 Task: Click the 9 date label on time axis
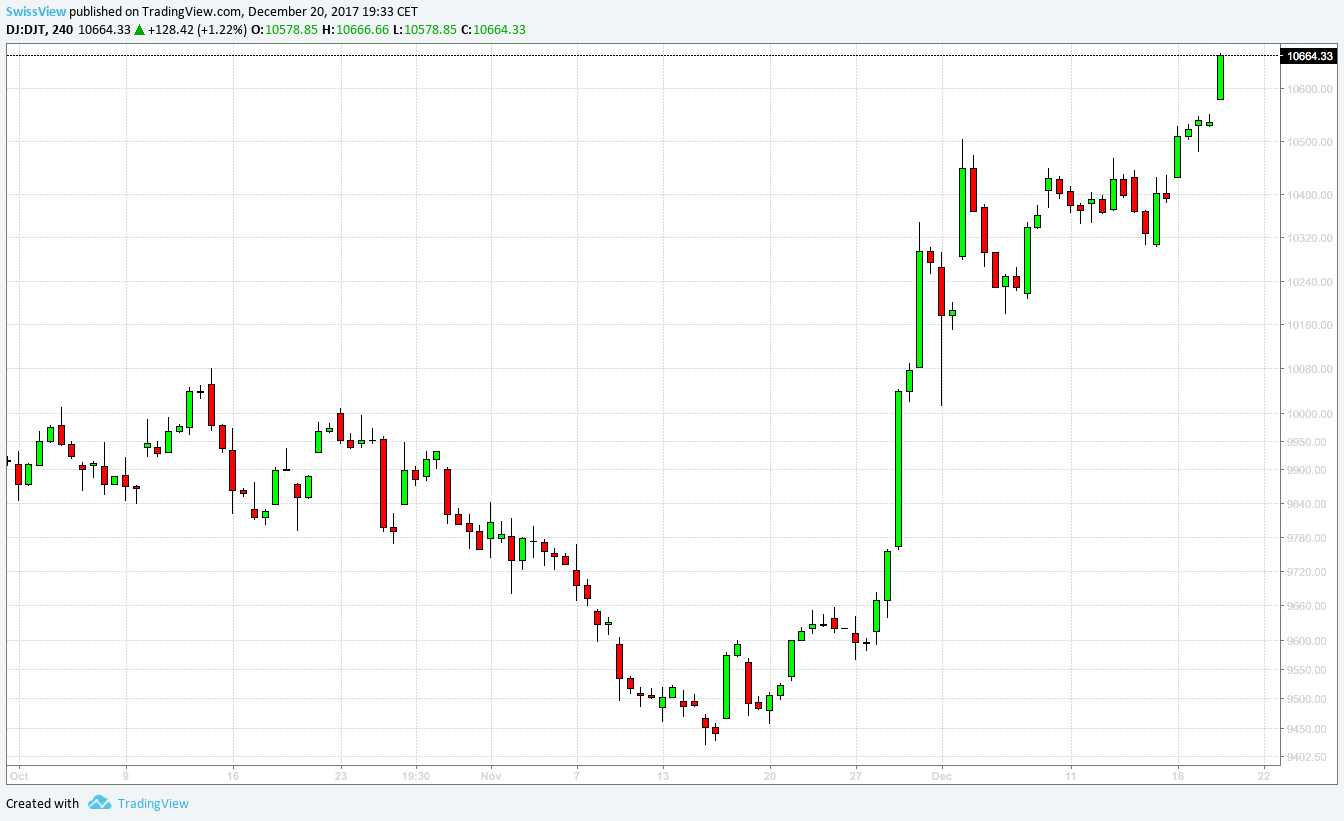126,775
